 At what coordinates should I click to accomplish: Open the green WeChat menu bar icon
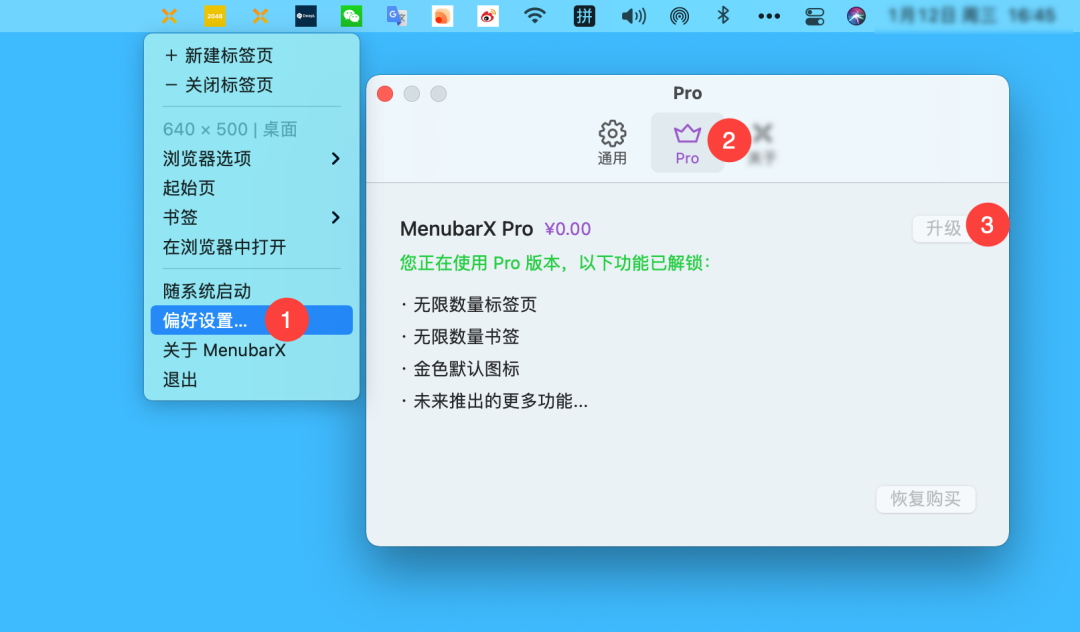pos(351,16)
